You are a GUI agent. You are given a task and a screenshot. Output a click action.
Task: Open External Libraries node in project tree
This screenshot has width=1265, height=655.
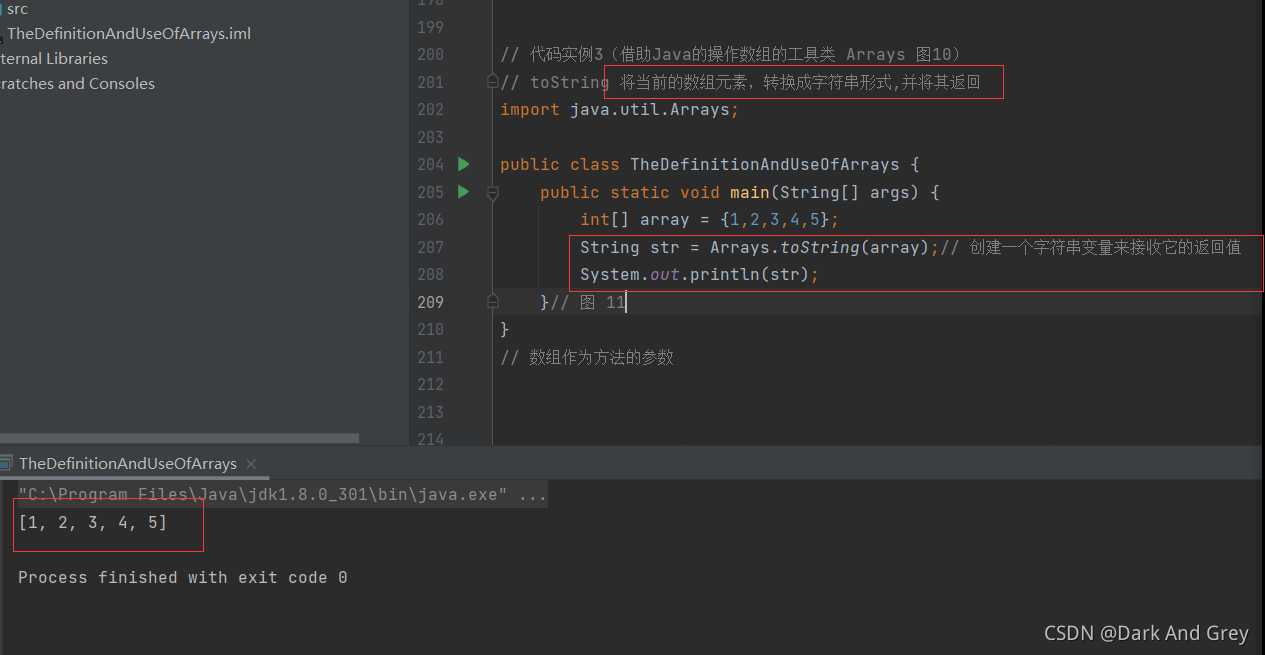pyautogui.click(x=54, y=58)
